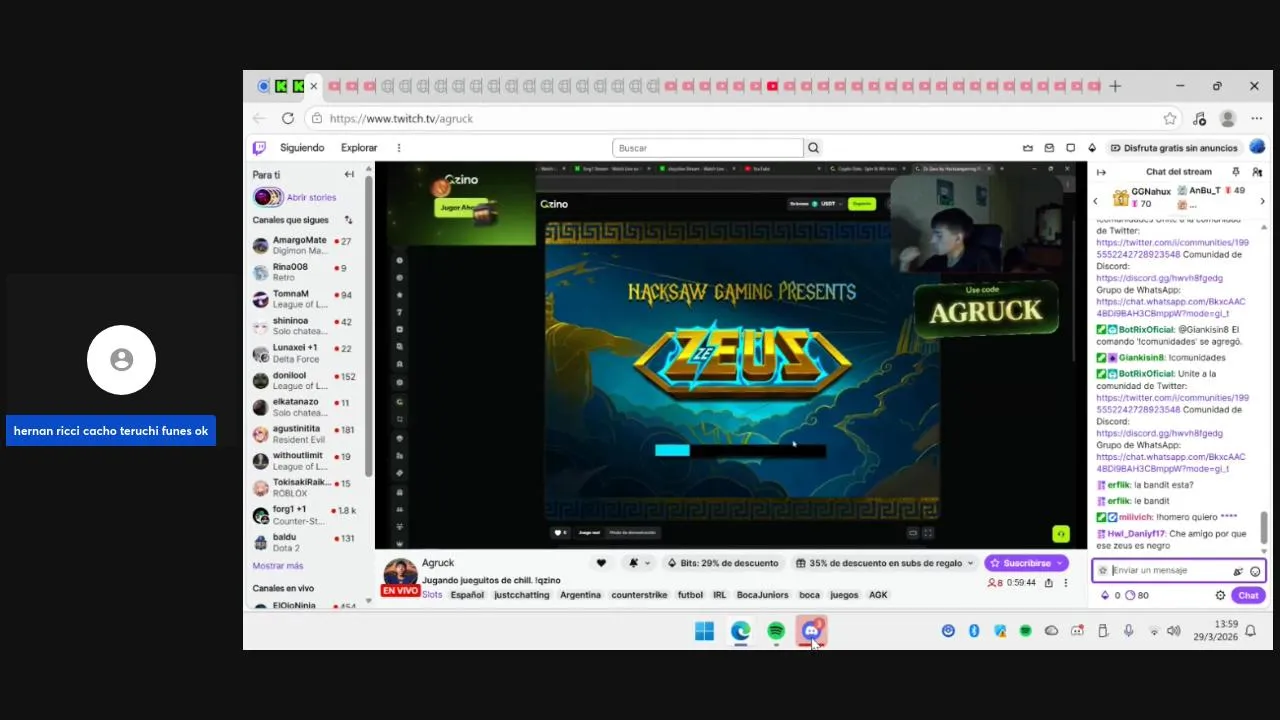Close the active browser tab
The image size is (1280, 720).
coord(313,86)
